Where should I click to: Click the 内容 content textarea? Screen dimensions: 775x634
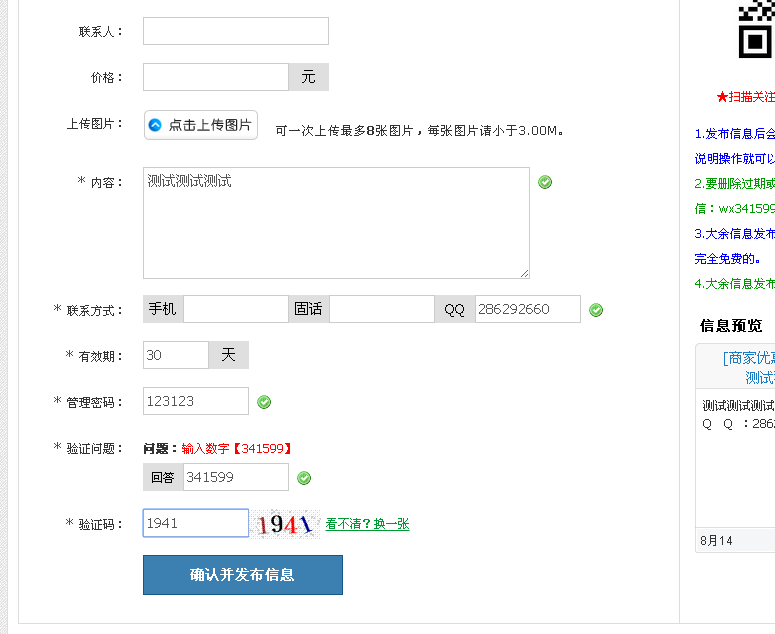point(336,223)
